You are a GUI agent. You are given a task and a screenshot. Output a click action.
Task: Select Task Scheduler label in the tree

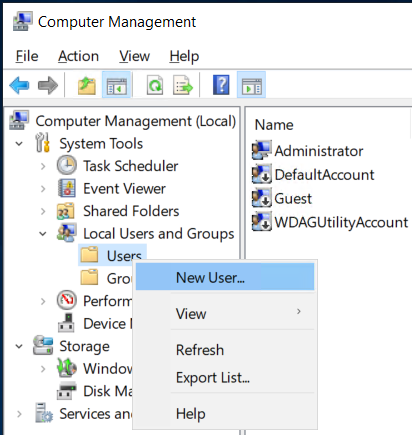click(x=131, y=166)
